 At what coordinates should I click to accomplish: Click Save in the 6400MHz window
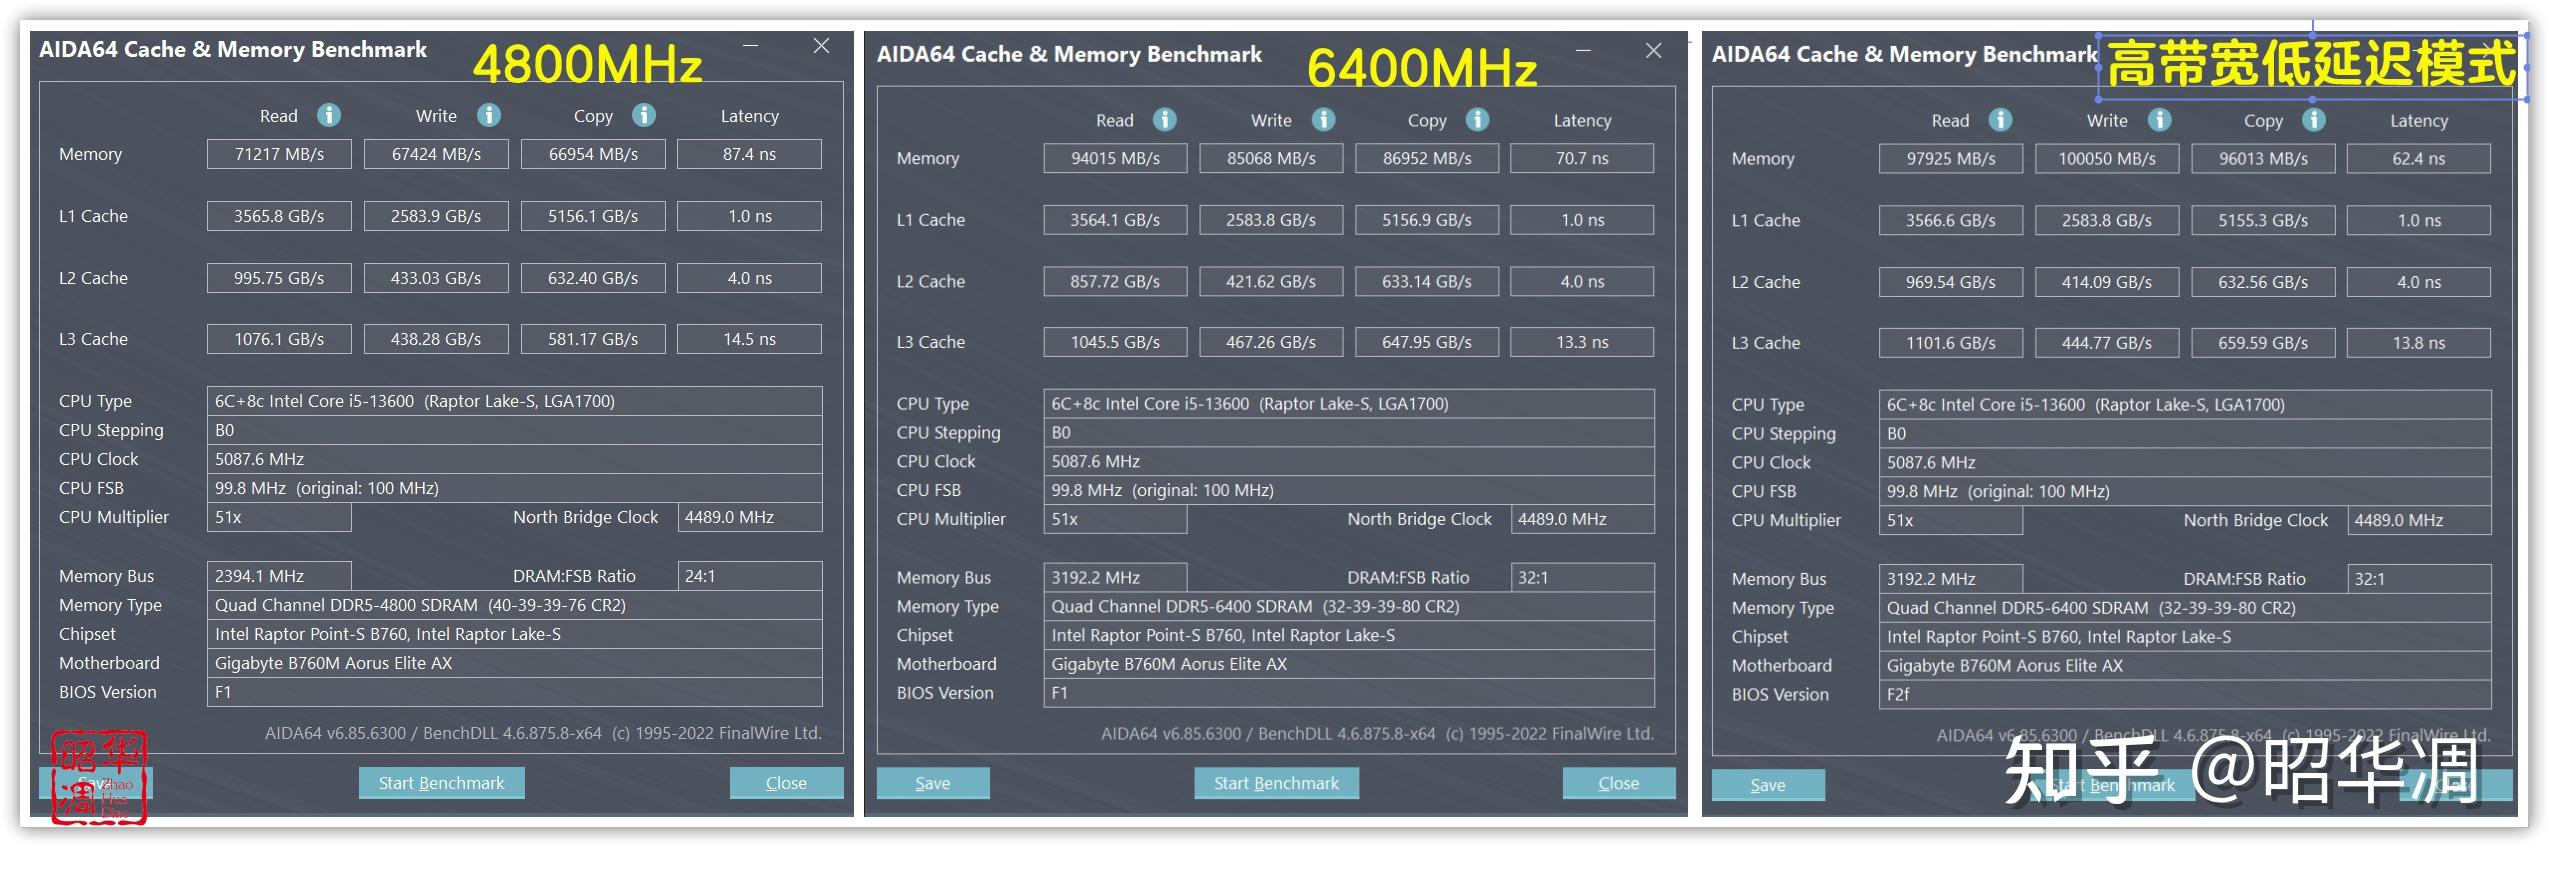[932, 783]
